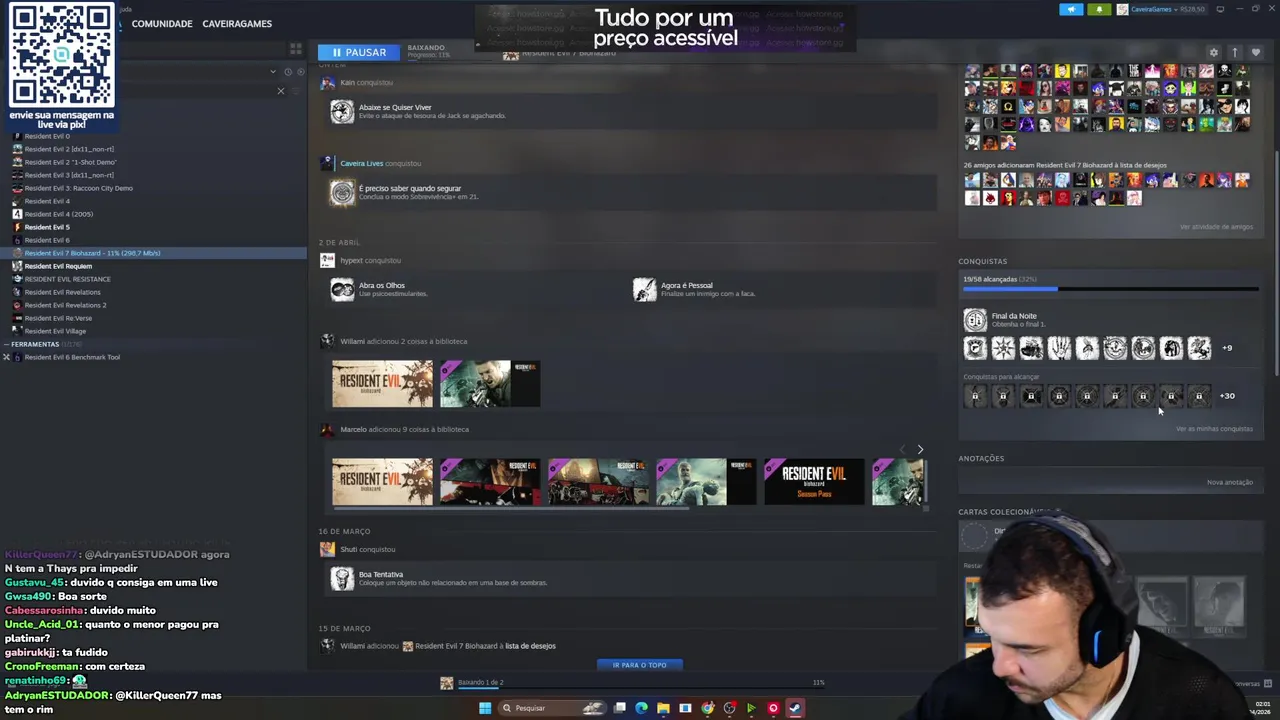Open the COMUNIDADE menu

tap(162, 23)
